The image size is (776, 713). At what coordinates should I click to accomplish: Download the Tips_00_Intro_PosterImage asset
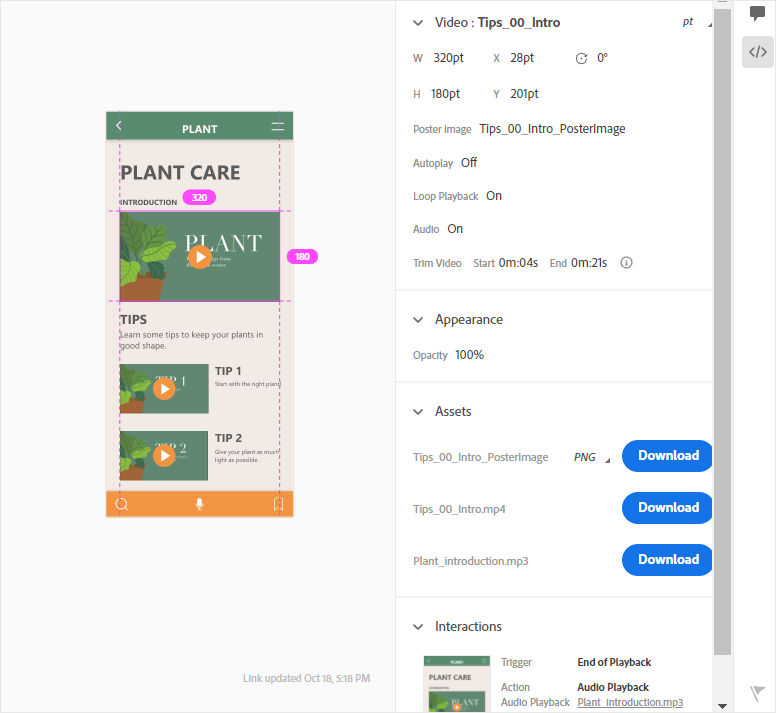[667, 456]
